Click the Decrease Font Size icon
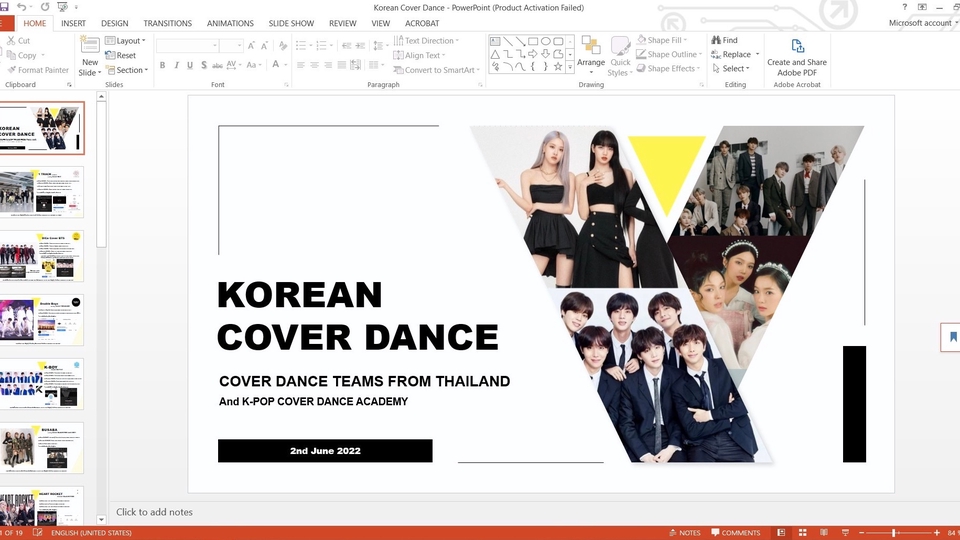The width and height of the screenshot is (960, 540). pyautogui.click(x=264, y=46)
